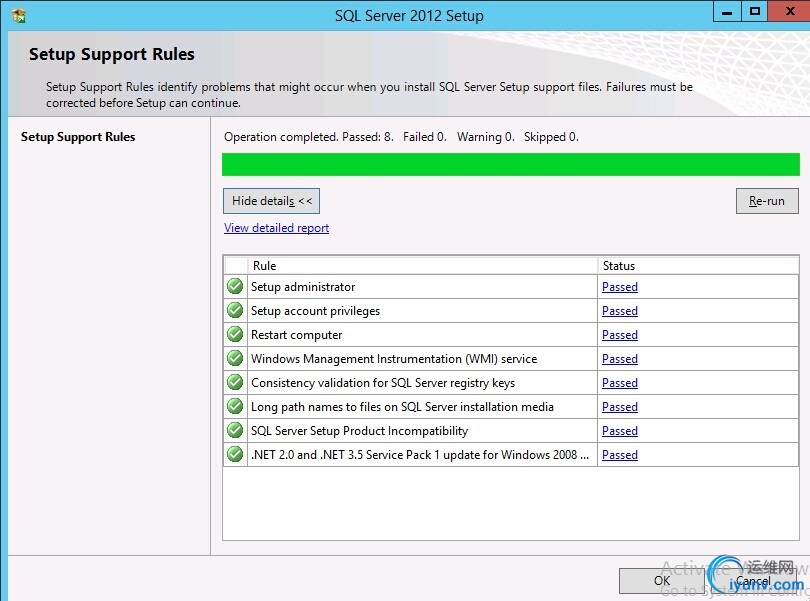Image resolution: width=810 pixels, height=601 pixels.
Task: Collapse the rules list with Hide details
Action: tap(271, 201)
